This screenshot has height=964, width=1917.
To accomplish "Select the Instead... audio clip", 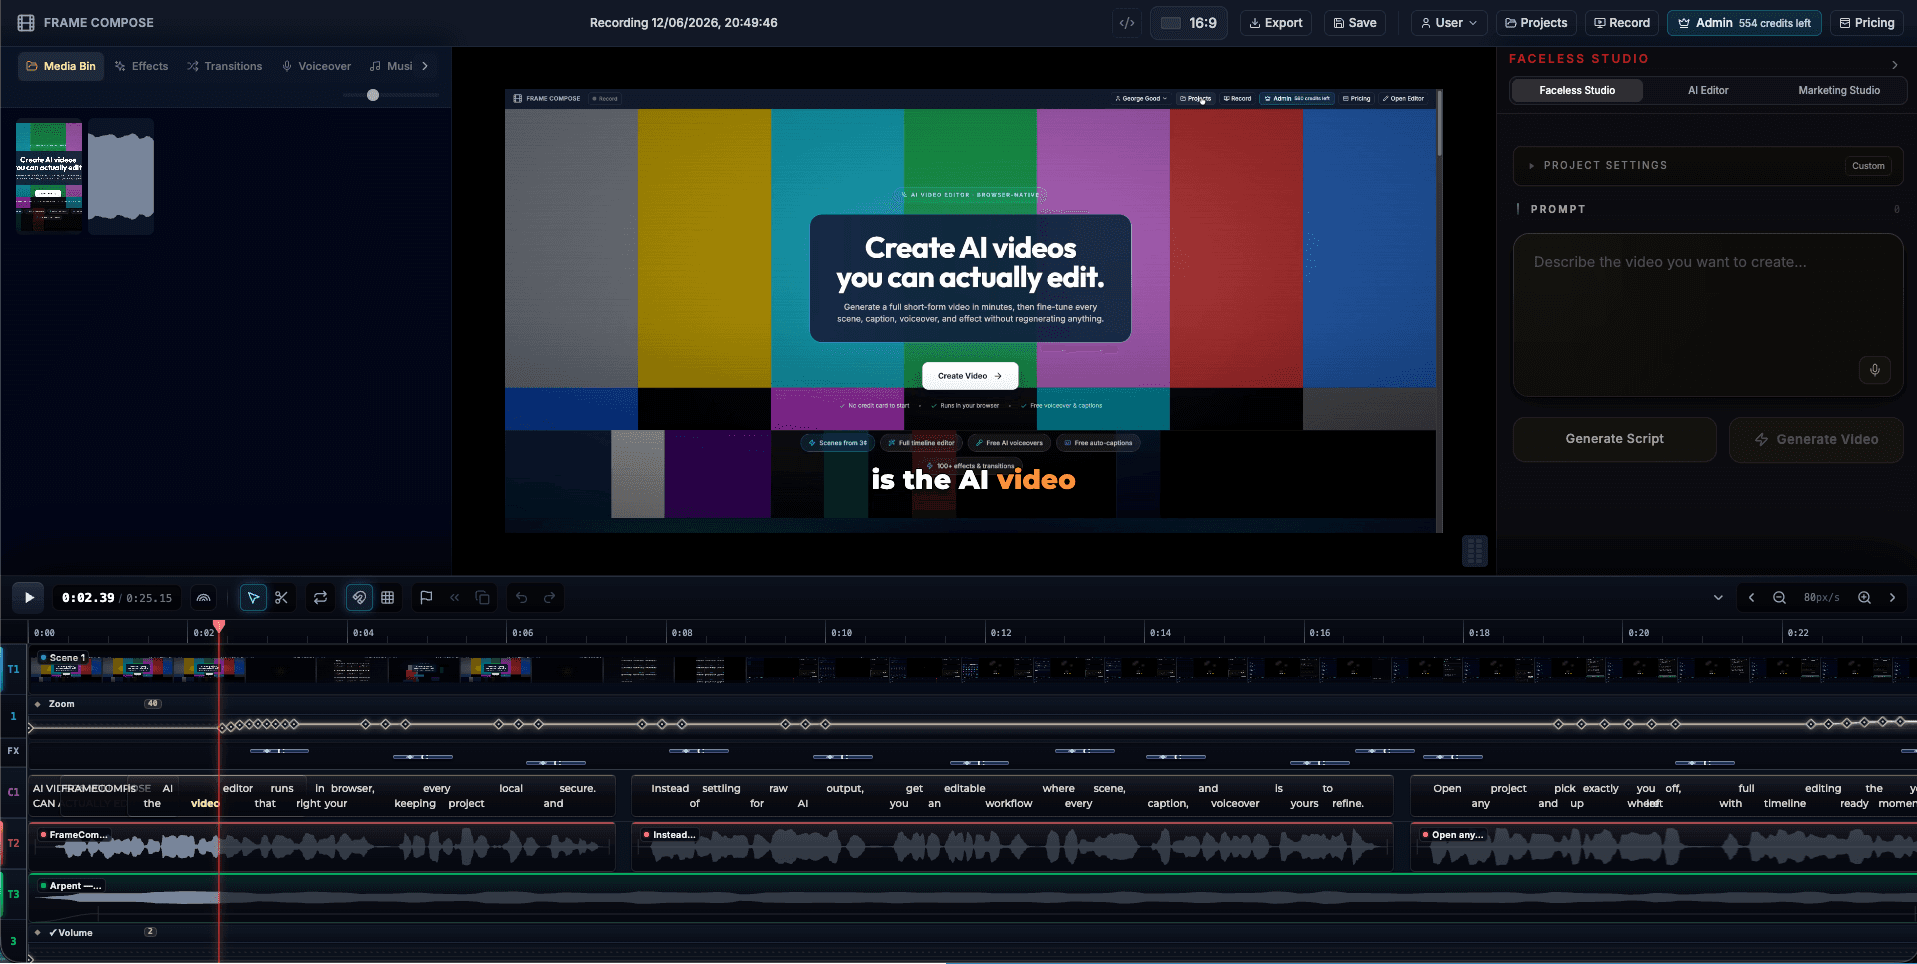I will [x=1012, y=847].
